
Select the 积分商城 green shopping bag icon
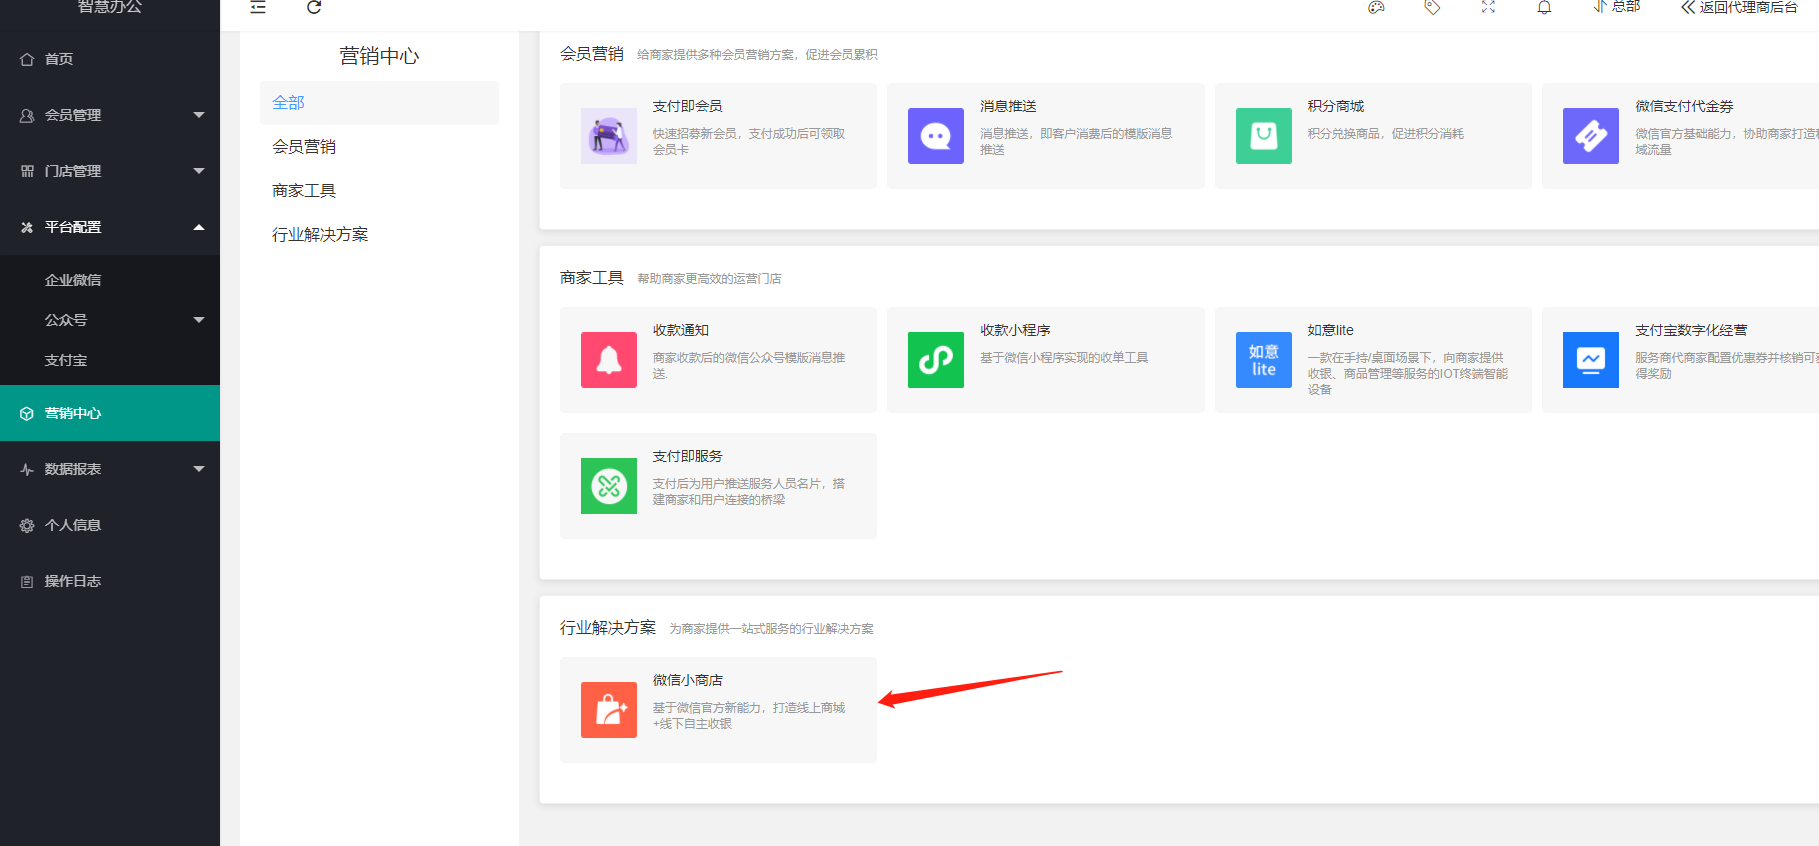point(1263,135)
